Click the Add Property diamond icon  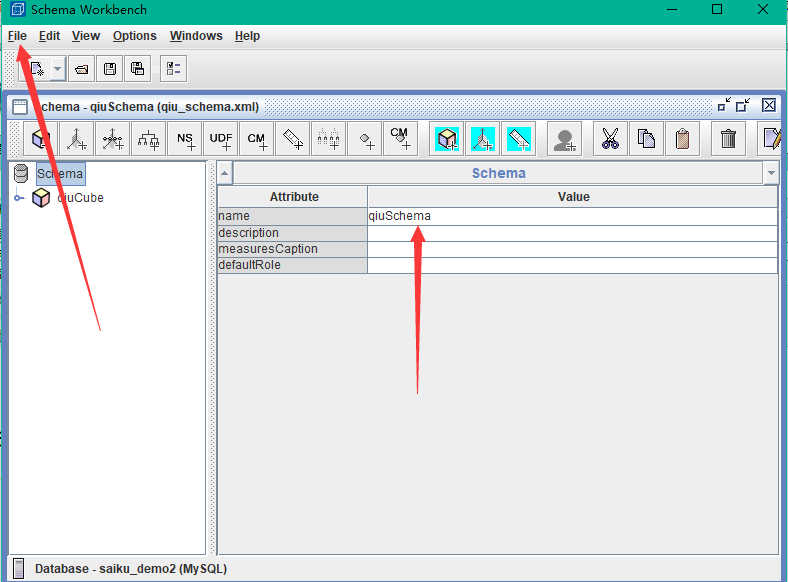[364, 139]
